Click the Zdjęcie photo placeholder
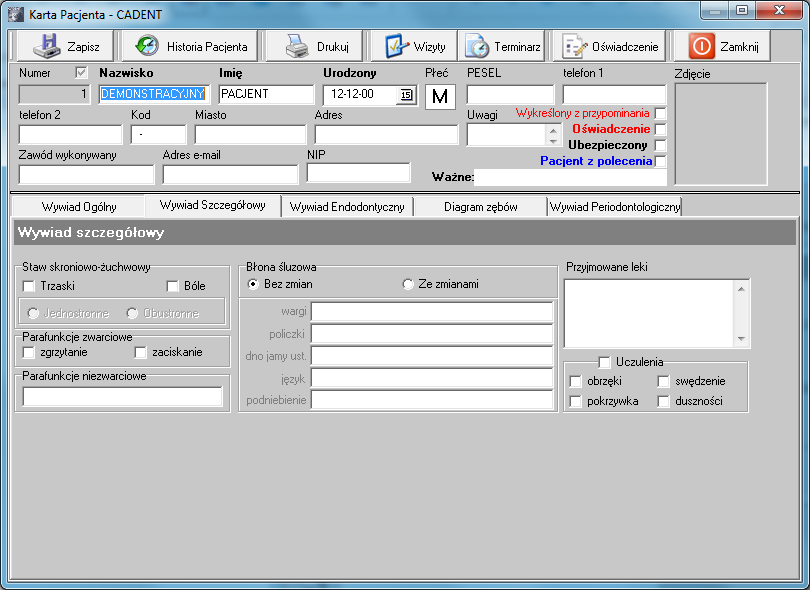810x590 pixels. coord(721,134)
